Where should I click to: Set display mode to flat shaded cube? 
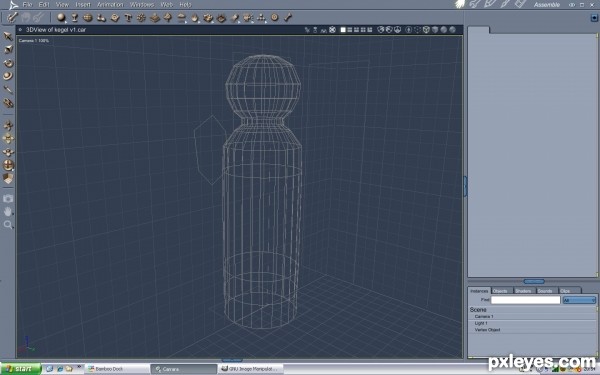(435, 29)
